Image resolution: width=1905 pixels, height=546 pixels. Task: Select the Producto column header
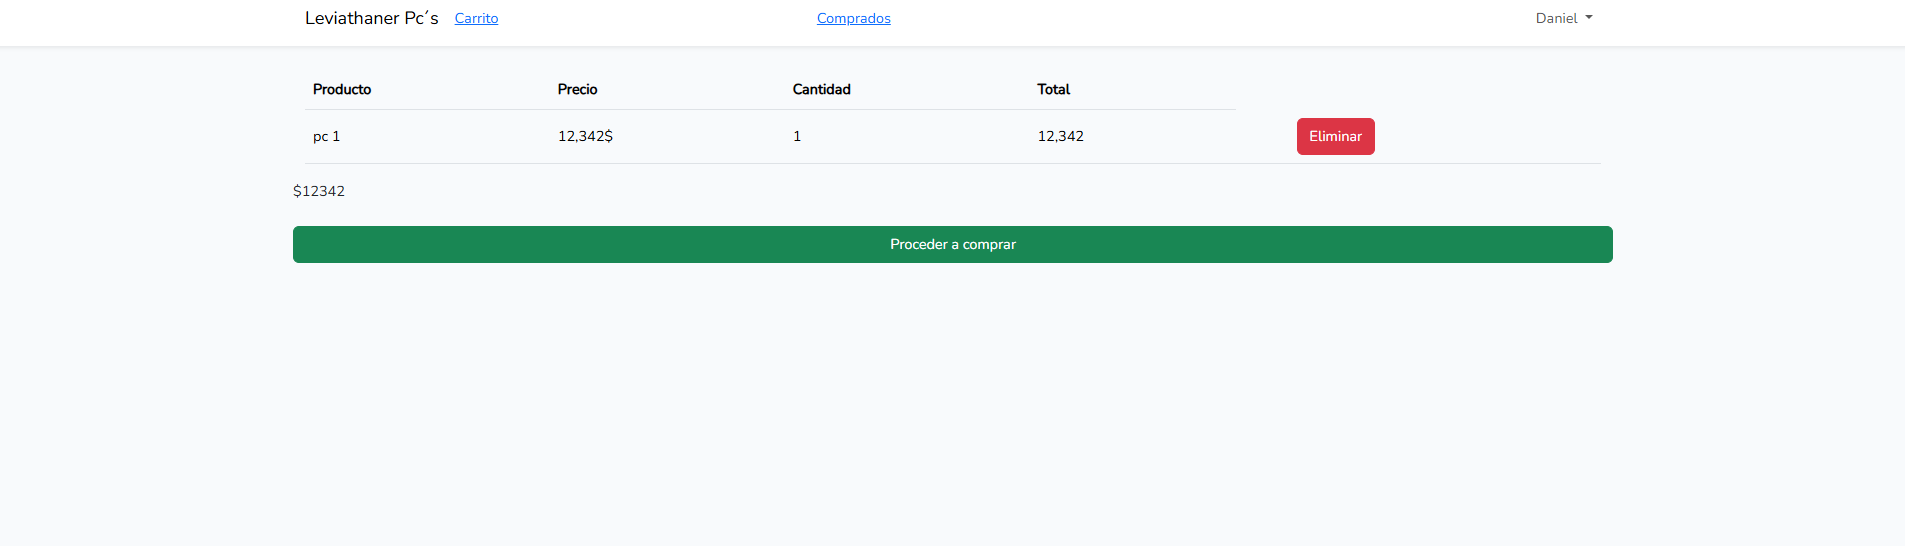(x=342, y=89)
